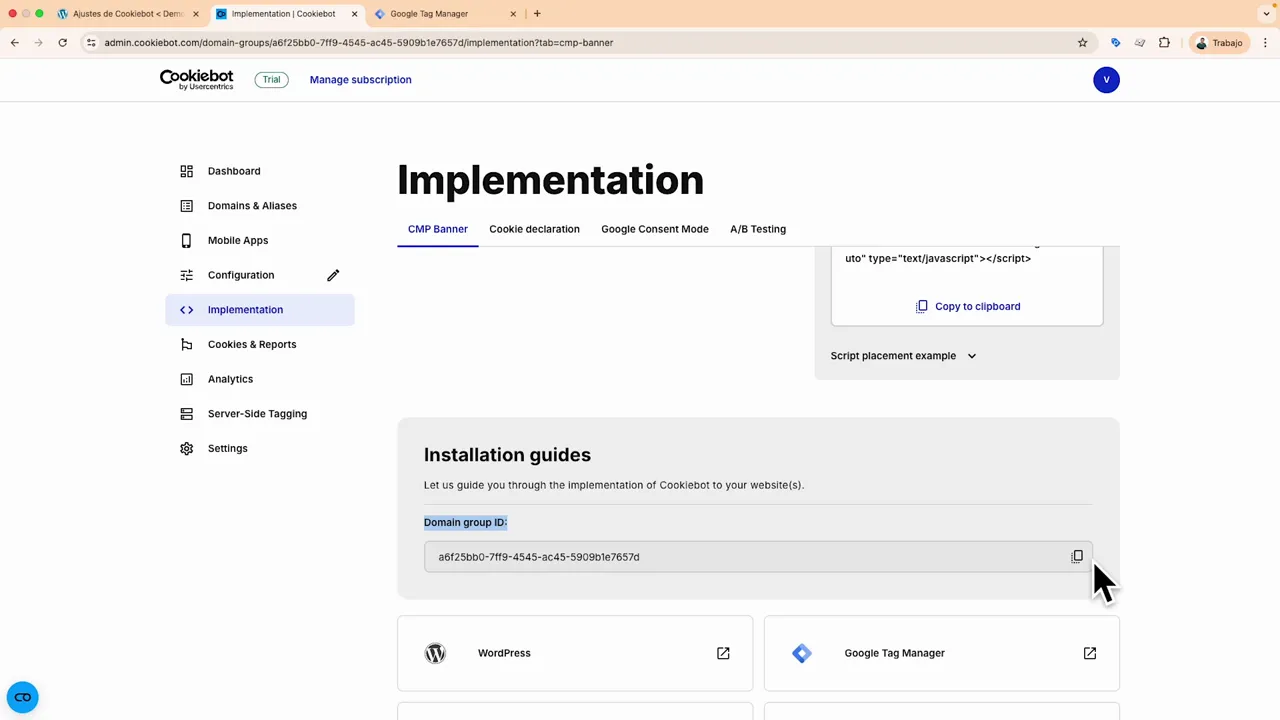Viewport: 1280px width, 720px height.
Task: Switch to Cookie declaration tab
Action: click(534, 229)
